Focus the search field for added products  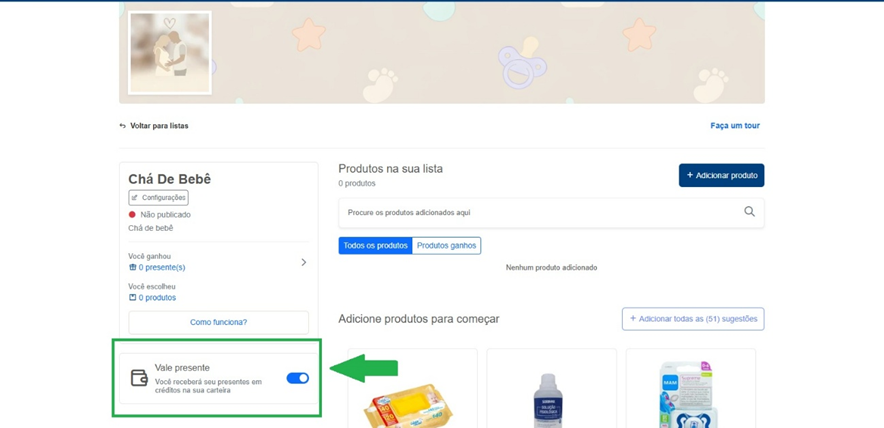click(540, 212)
